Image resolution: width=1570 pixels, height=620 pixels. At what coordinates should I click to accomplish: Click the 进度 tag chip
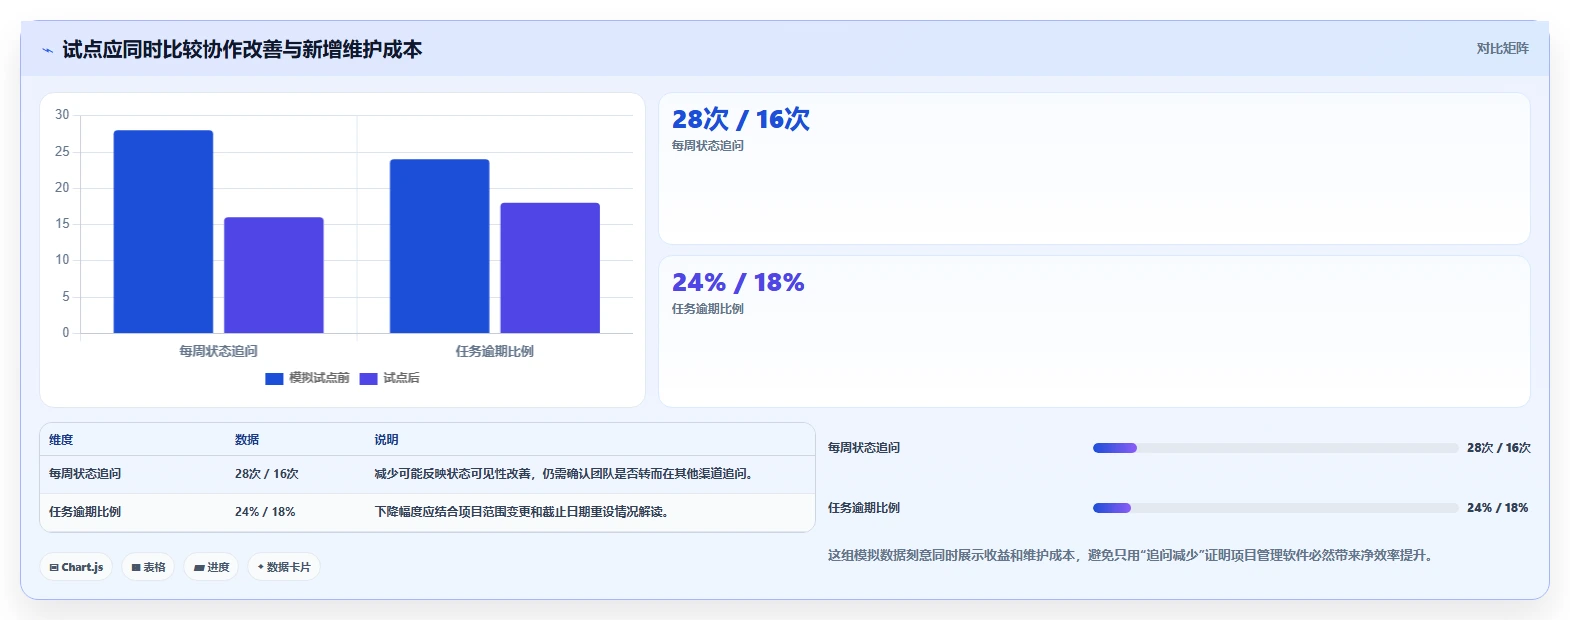click(211, 567)
